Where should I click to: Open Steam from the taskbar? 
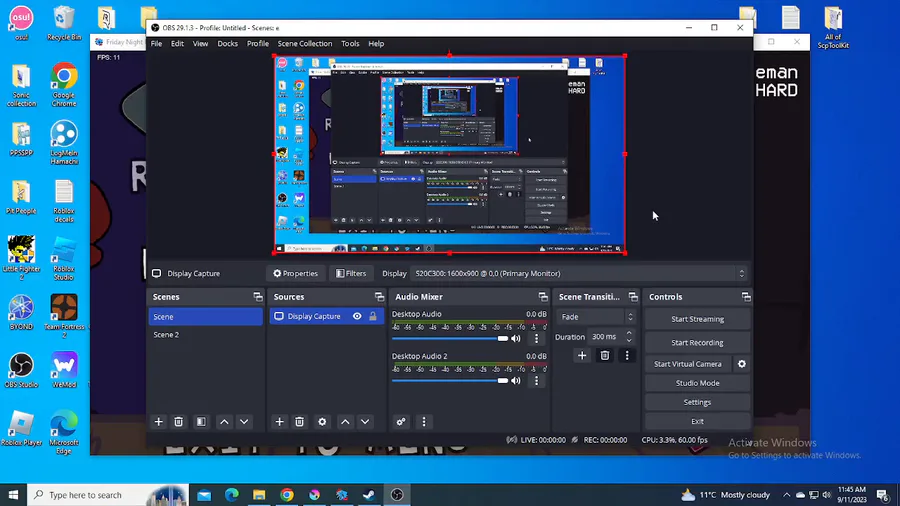[x=369, y=495]
